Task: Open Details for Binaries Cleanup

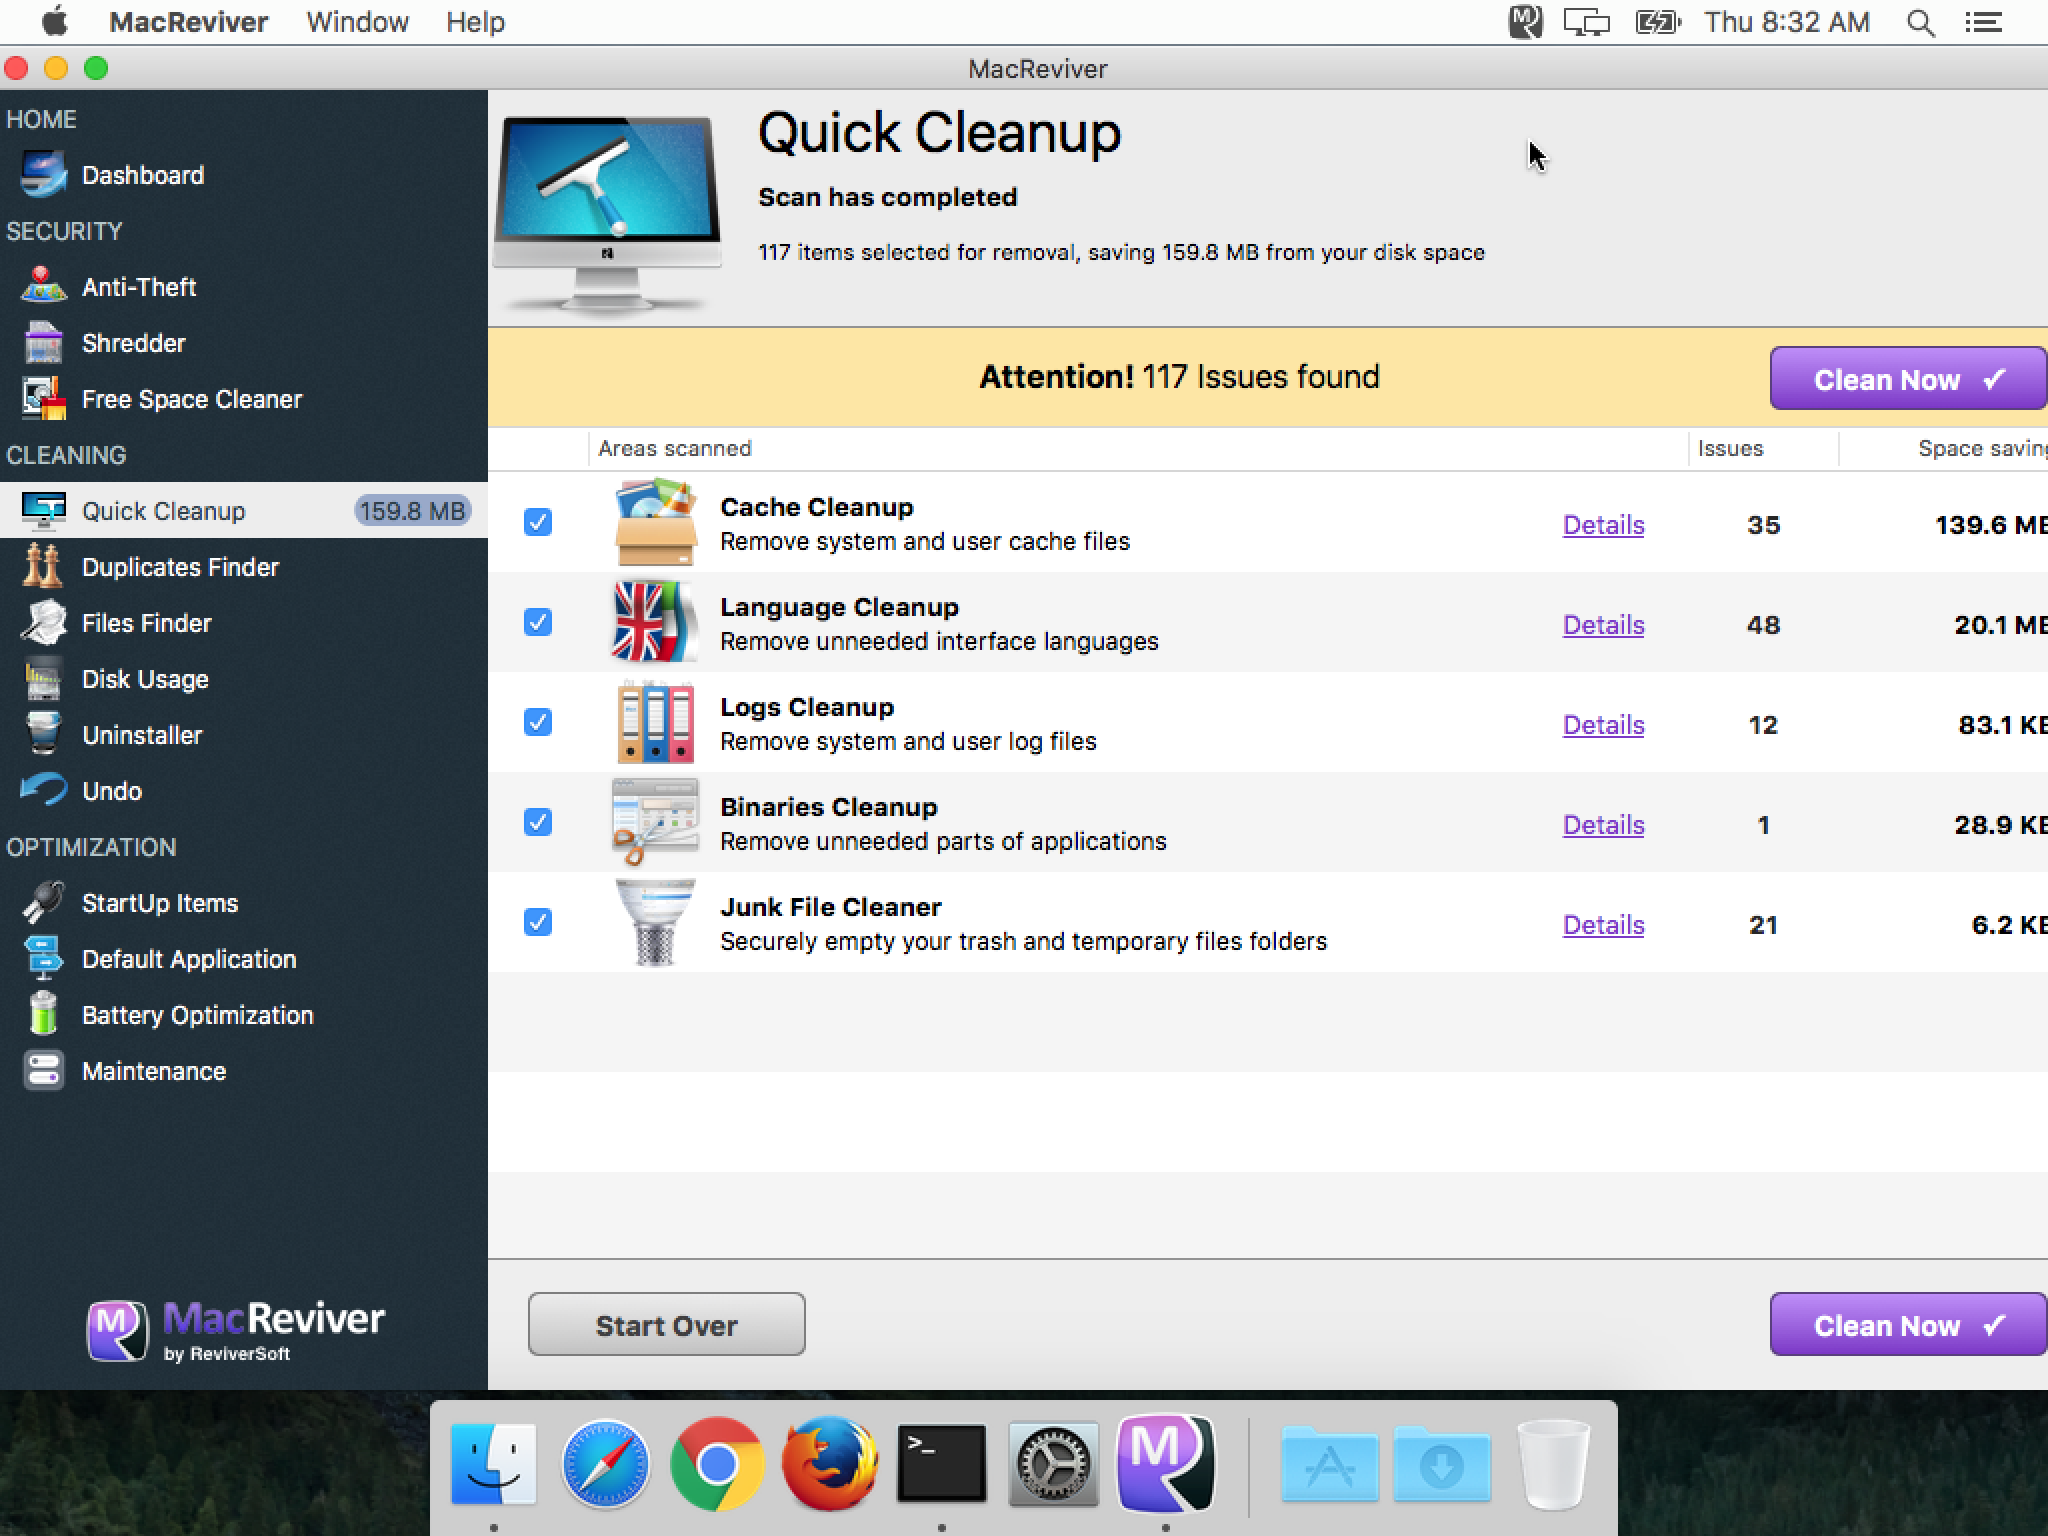Action: click(1603, 825)
